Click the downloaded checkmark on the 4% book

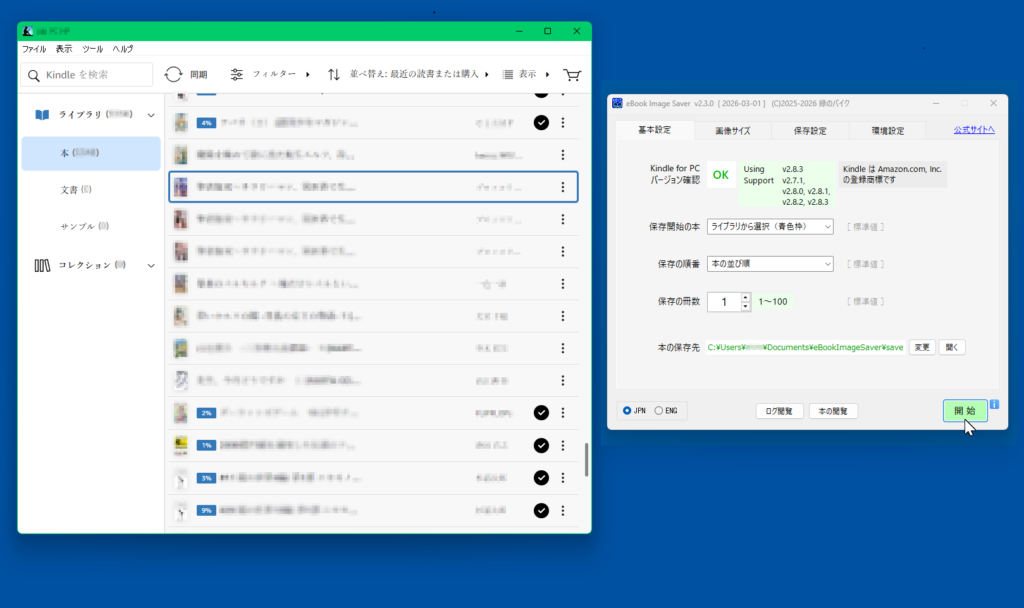pos(541,122)
